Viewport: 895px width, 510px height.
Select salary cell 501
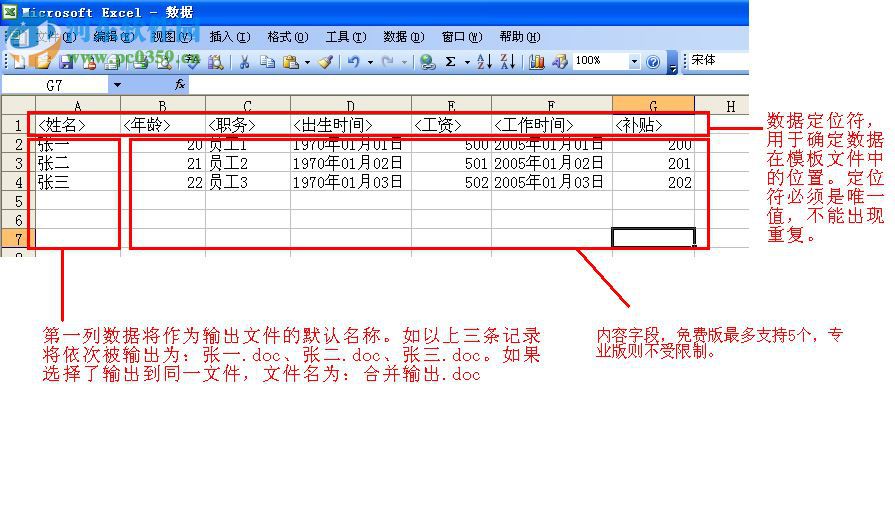[451, 163]
